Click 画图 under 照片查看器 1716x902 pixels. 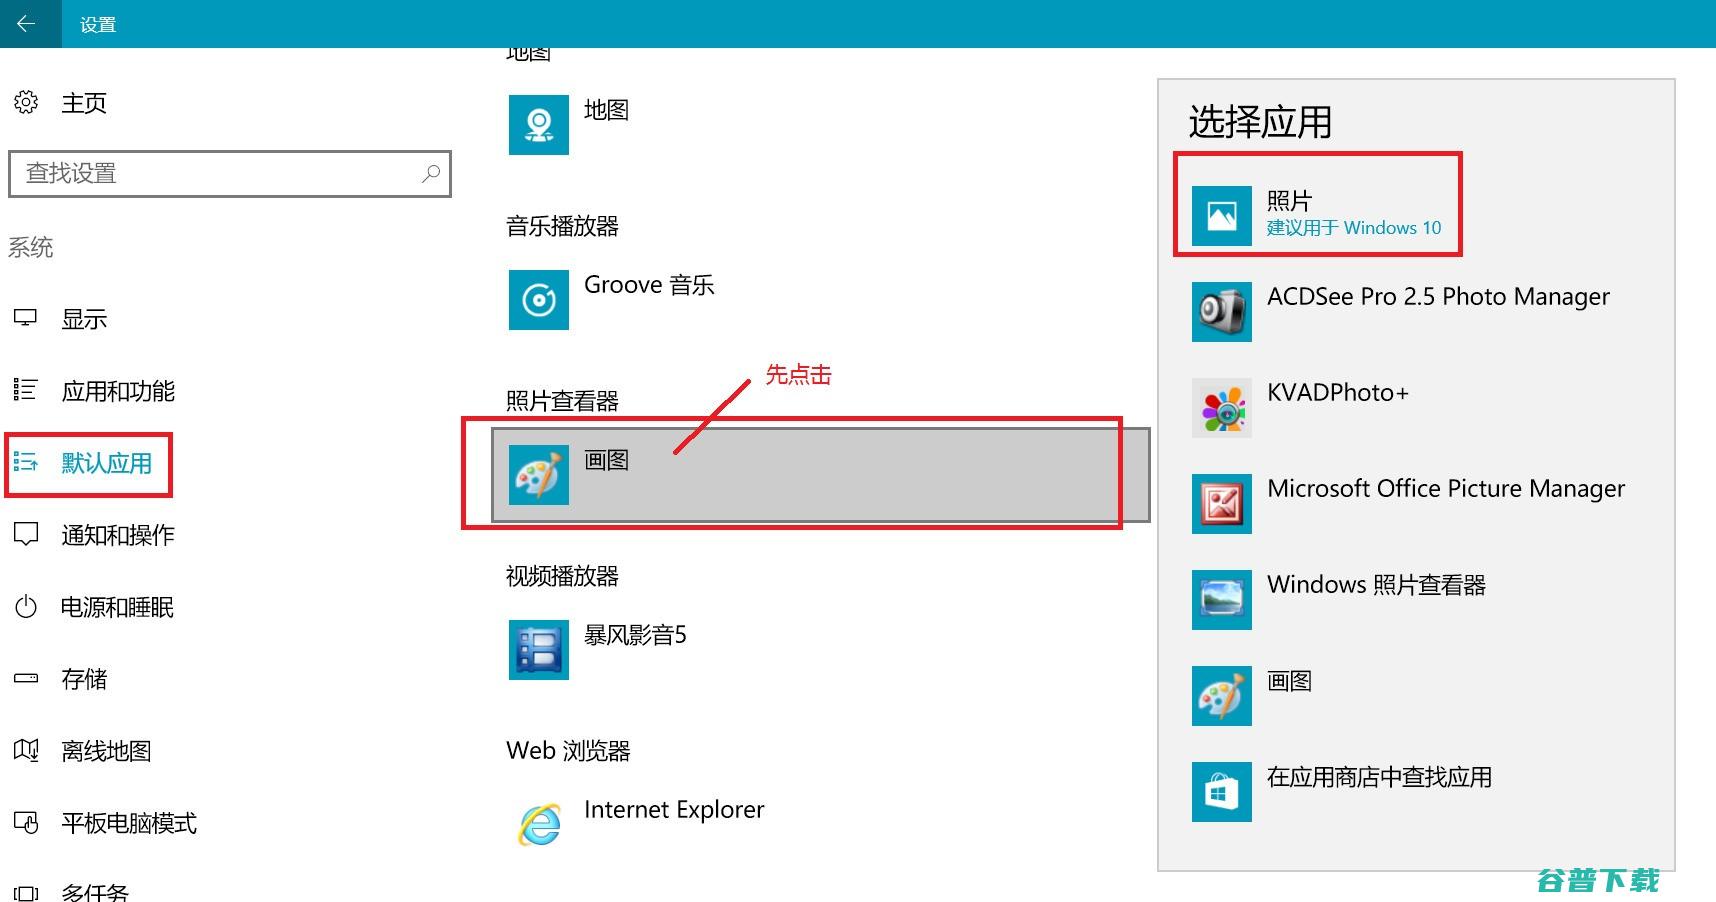(820, 475)
